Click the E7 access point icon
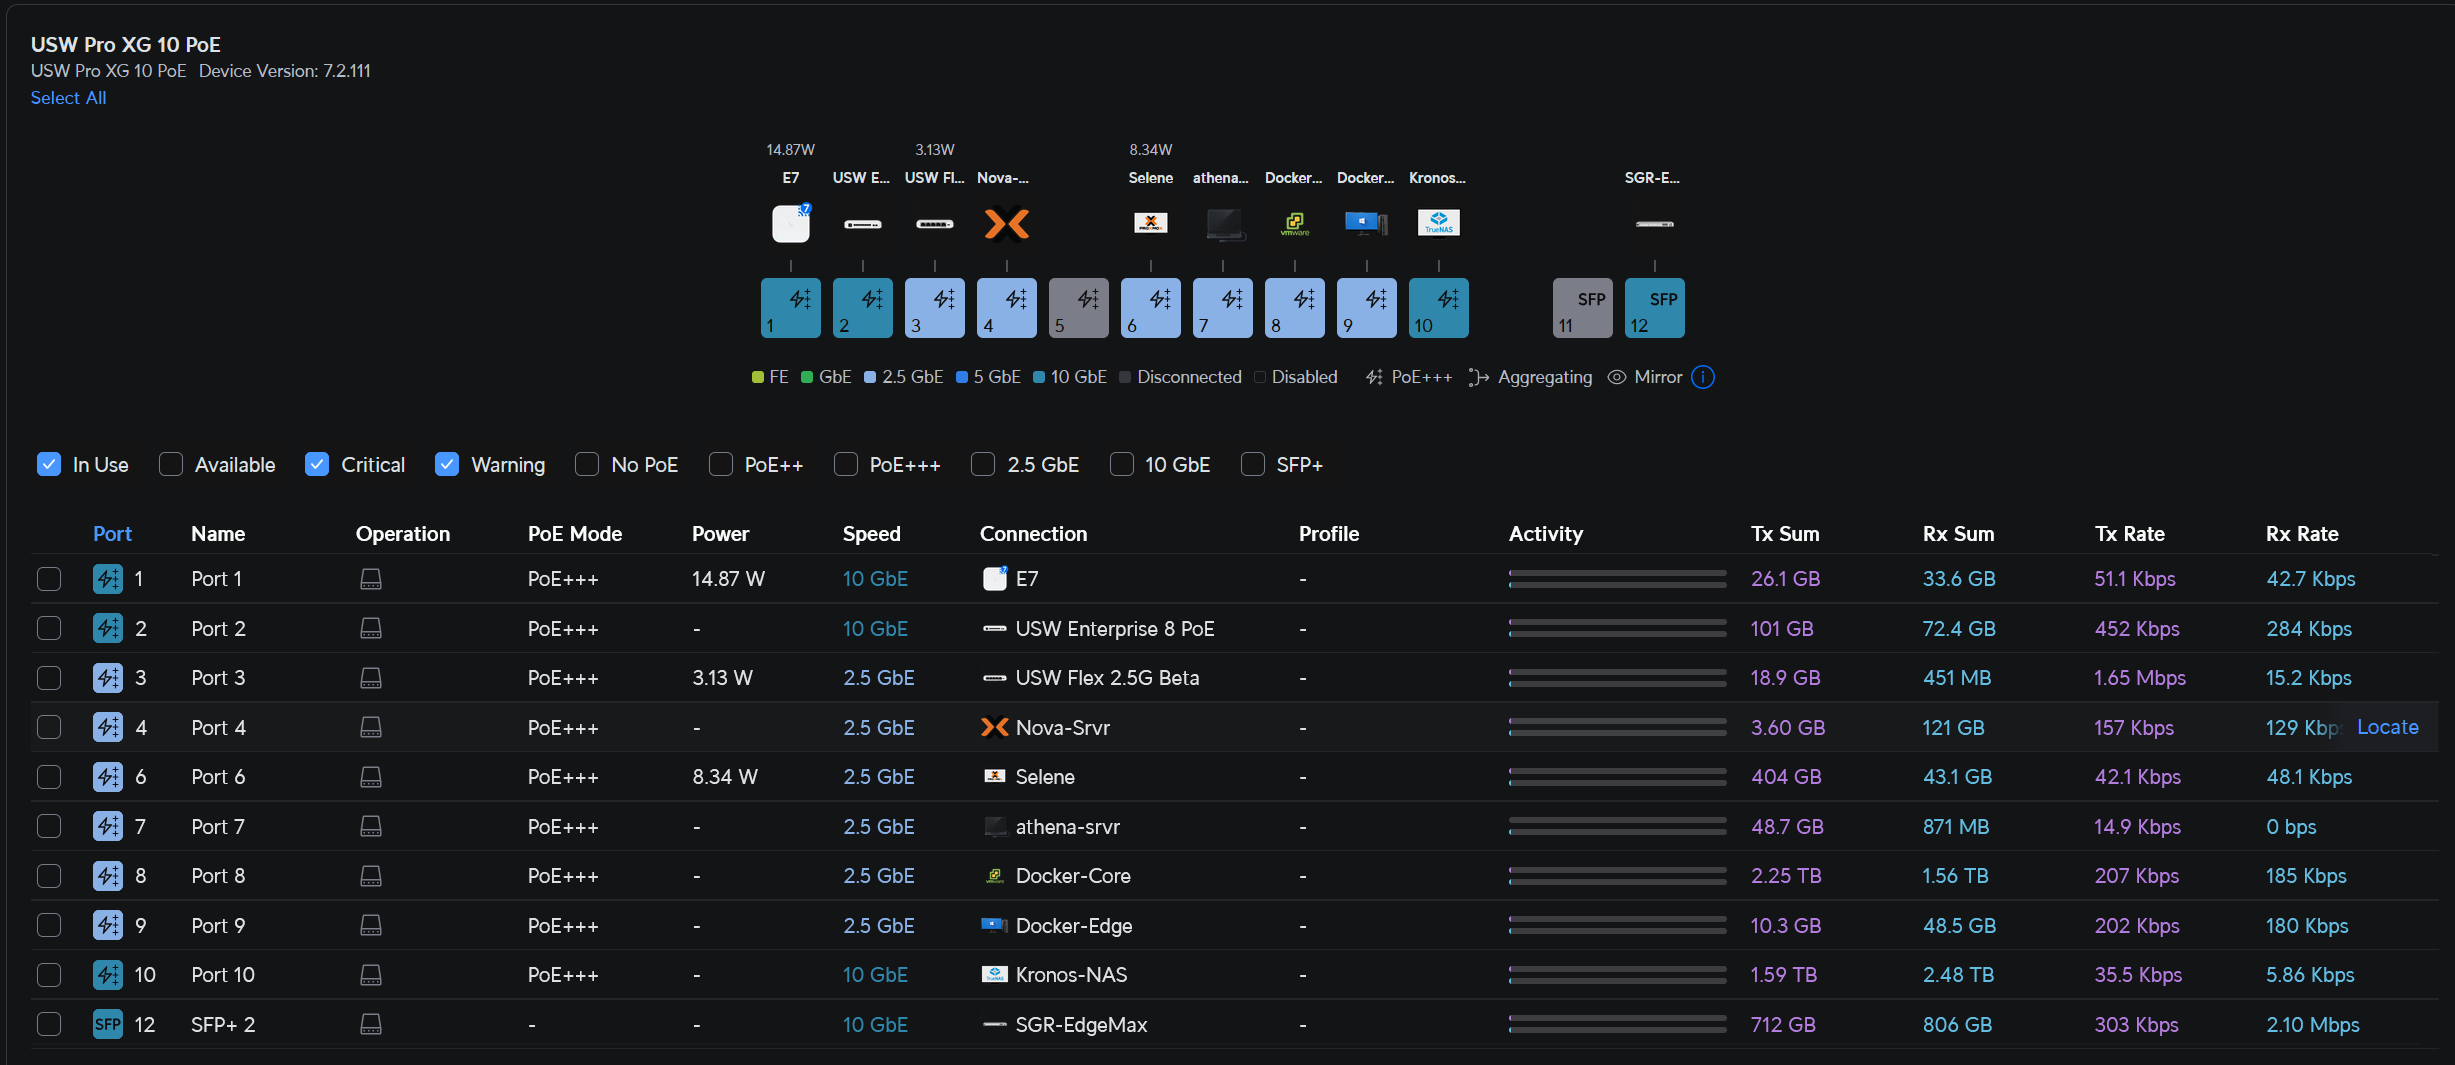 (790, 224)
